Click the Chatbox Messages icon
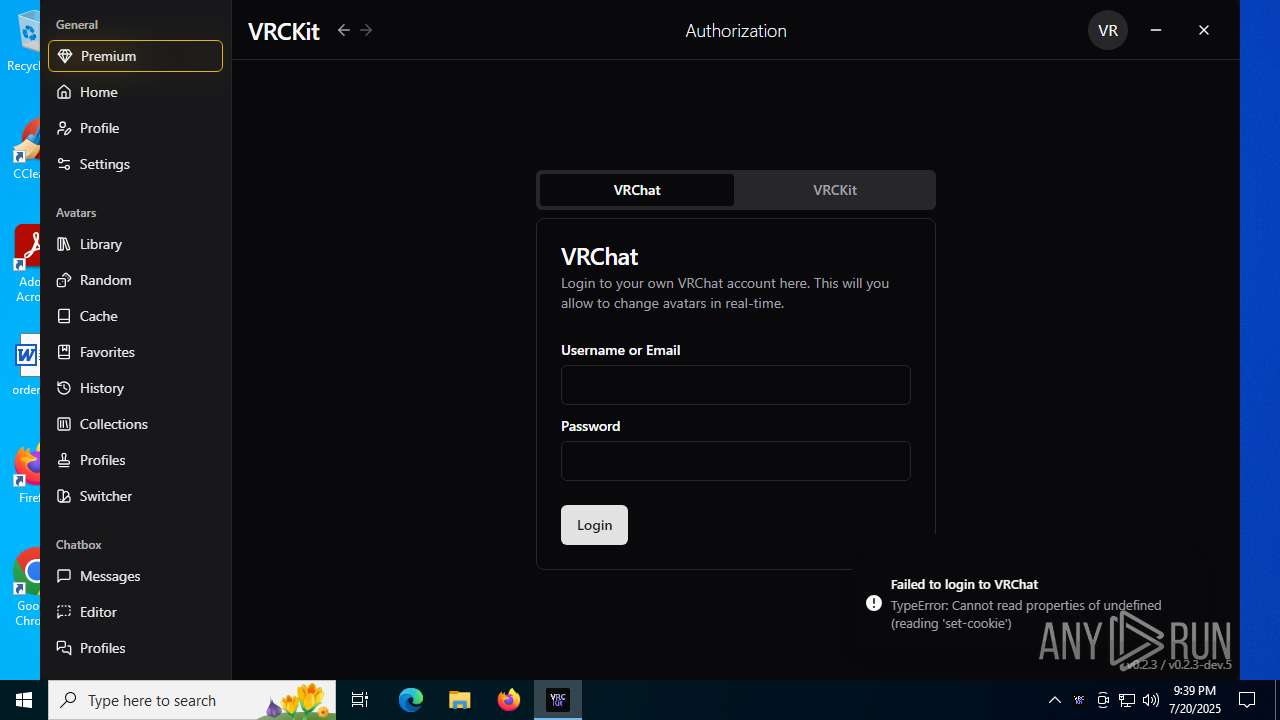This screenshot has height=720, width=1280. coord(64,576)
